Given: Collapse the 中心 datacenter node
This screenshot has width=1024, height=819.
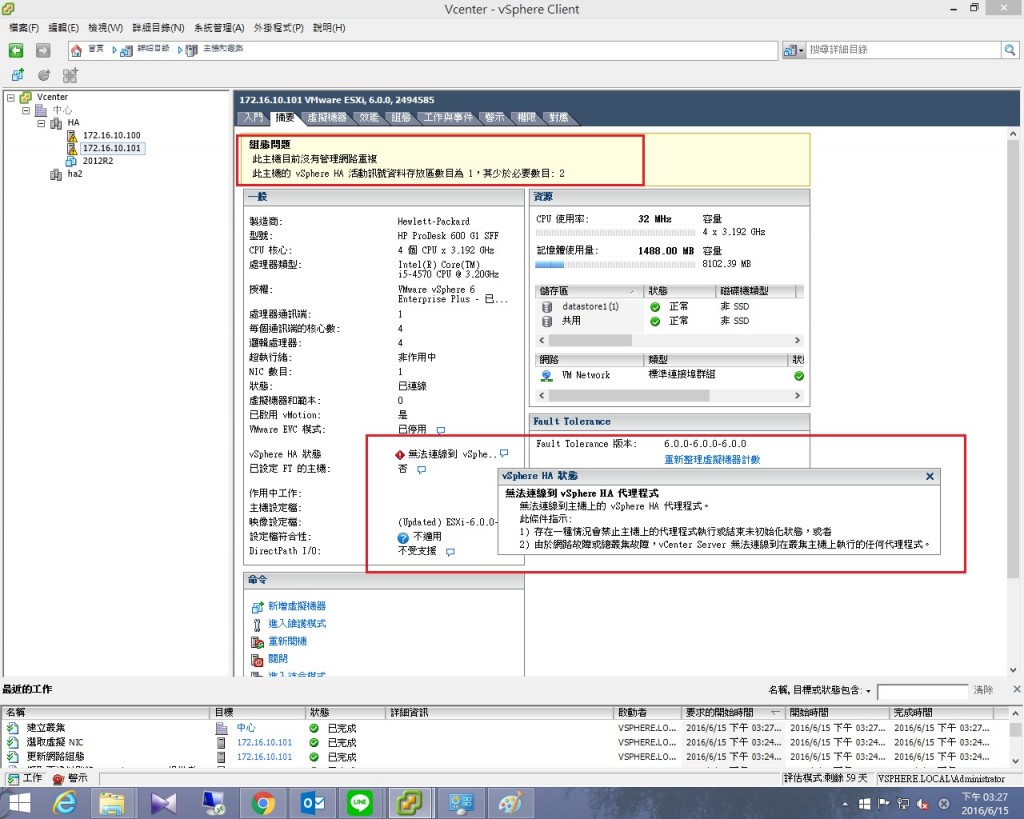Looking at the screenshot, I should pyautogui.click(x=26, y=110).
